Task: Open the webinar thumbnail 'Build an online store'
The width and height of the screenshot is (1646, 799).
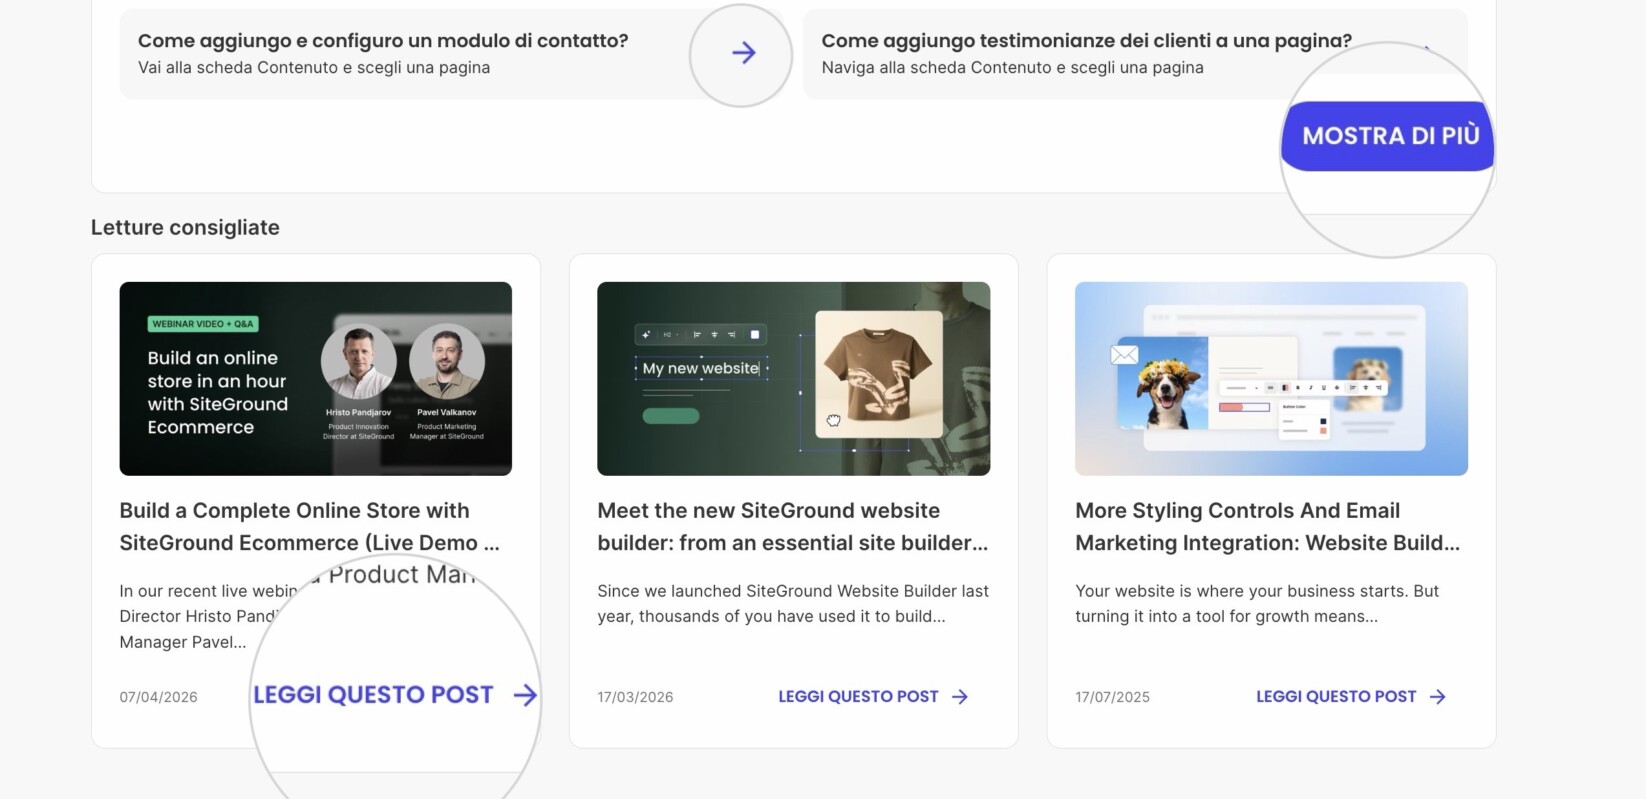Action: (316, 379)
